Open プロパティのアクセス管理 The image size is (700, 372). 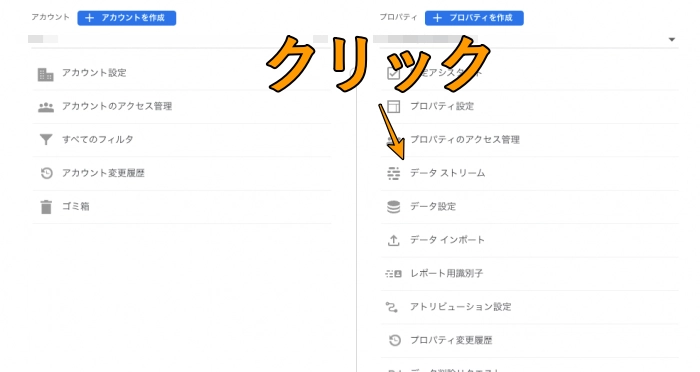point(465,140)
